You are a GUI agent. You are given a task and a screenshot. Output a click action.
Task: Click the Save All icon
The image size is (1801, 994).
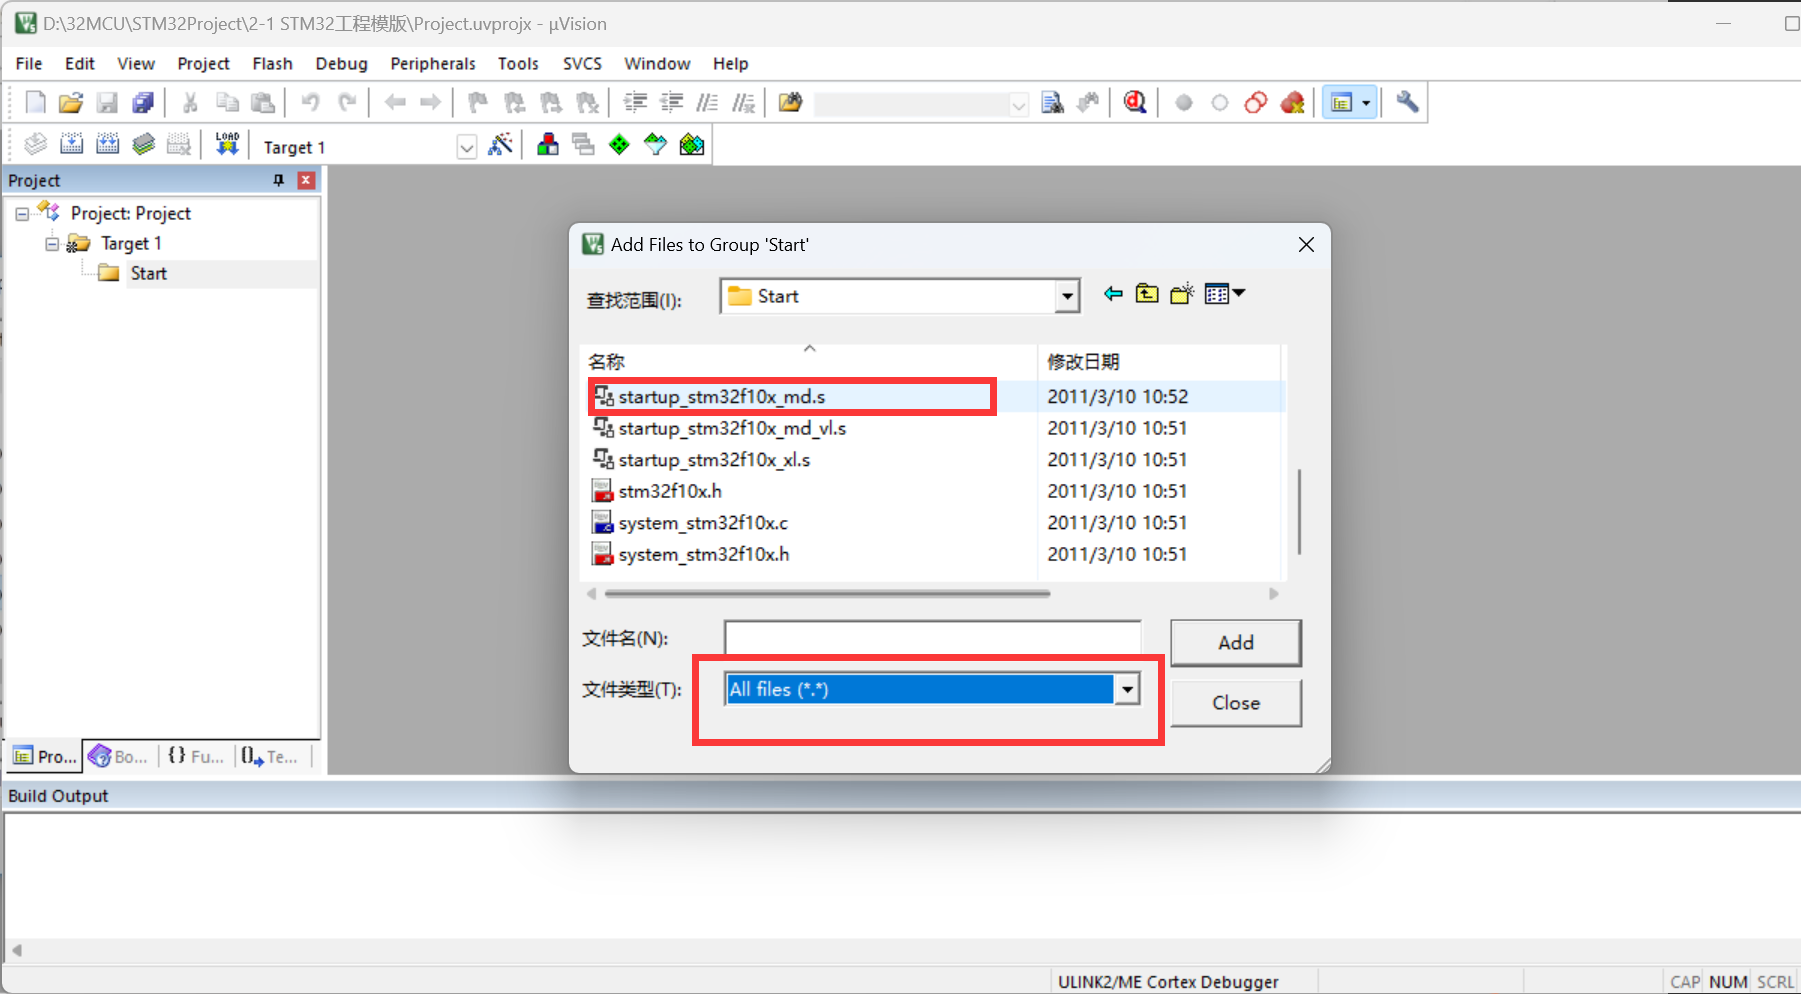click(x=143, y=102)
